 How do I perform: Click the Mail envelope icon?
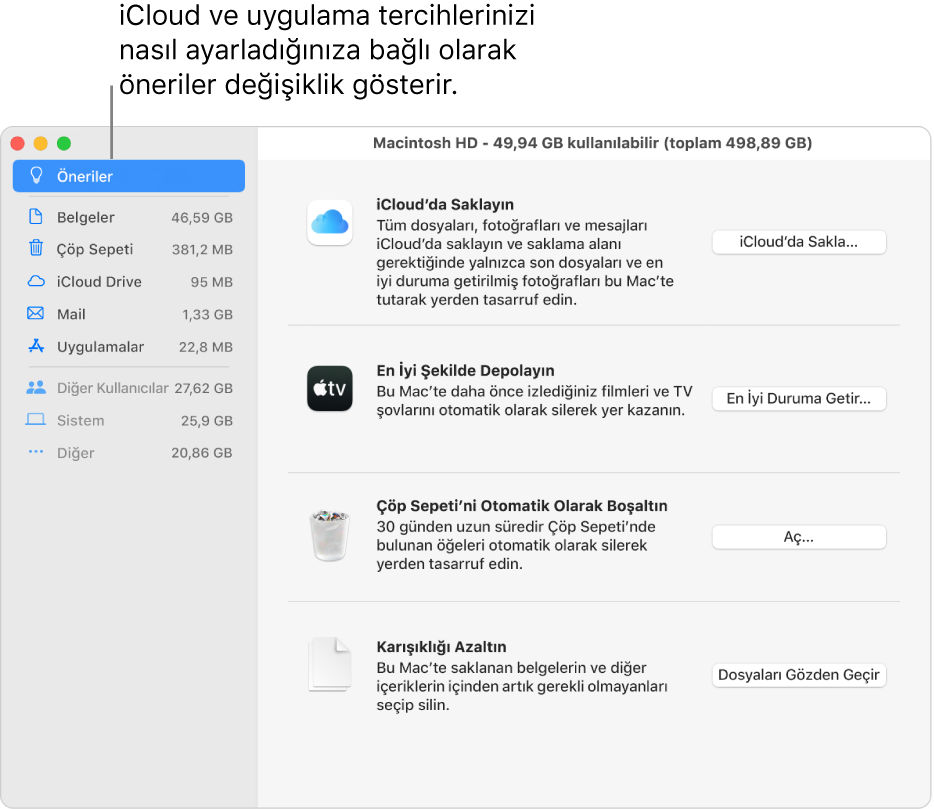[x=36, y=313]
